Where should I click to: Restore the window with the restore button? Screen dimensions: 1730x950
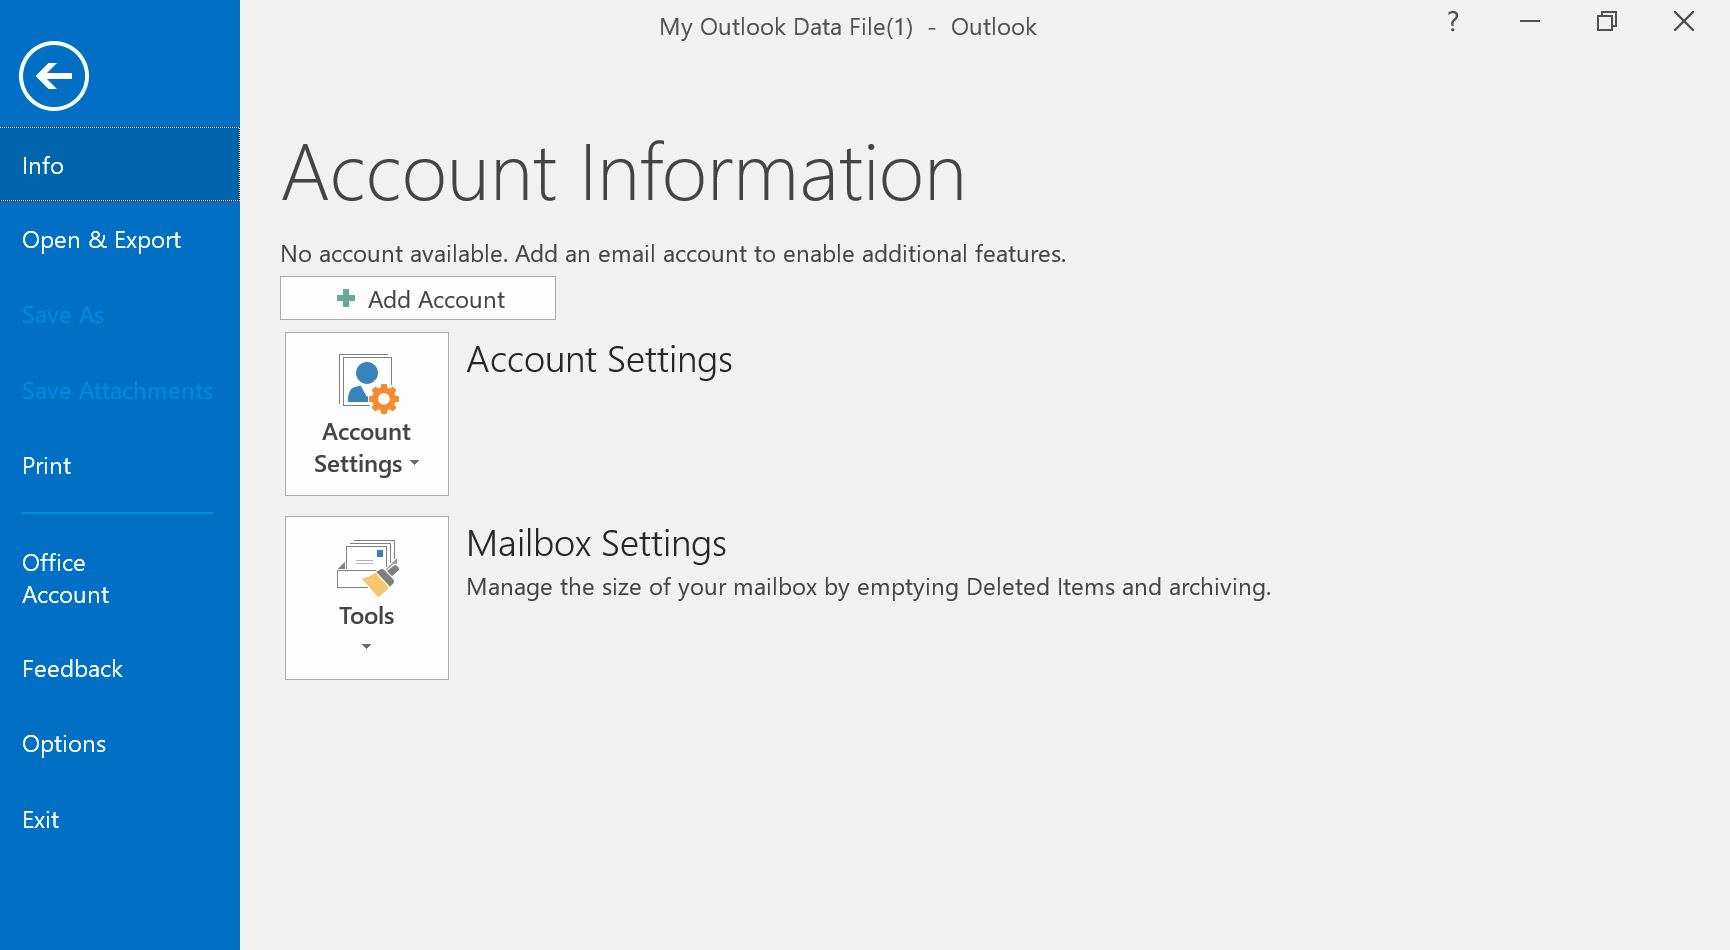(x=1606, y=21)
